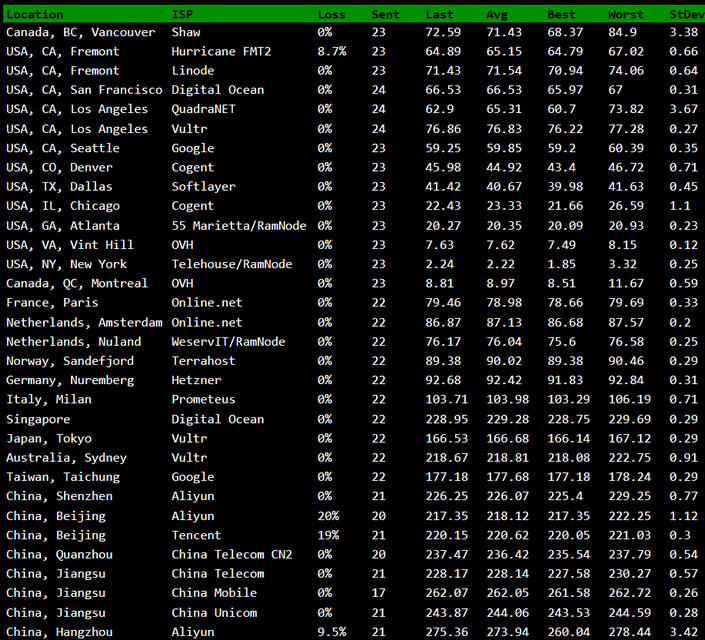Click USA, CO, Denver location
This screenshot has width=705, height=640.
(59, 168)
